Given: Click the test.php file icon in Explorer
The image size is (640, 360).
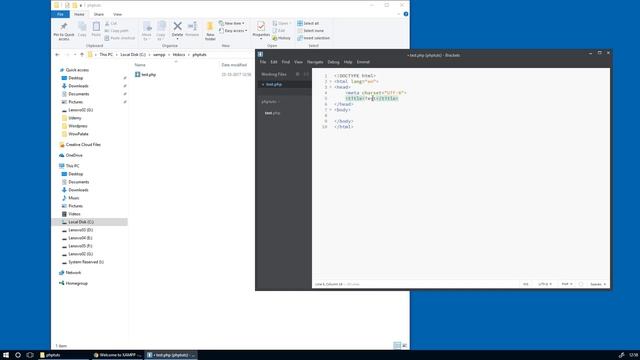Looking at the screenshot, I should pyautogui.click(x=138, y=75).
